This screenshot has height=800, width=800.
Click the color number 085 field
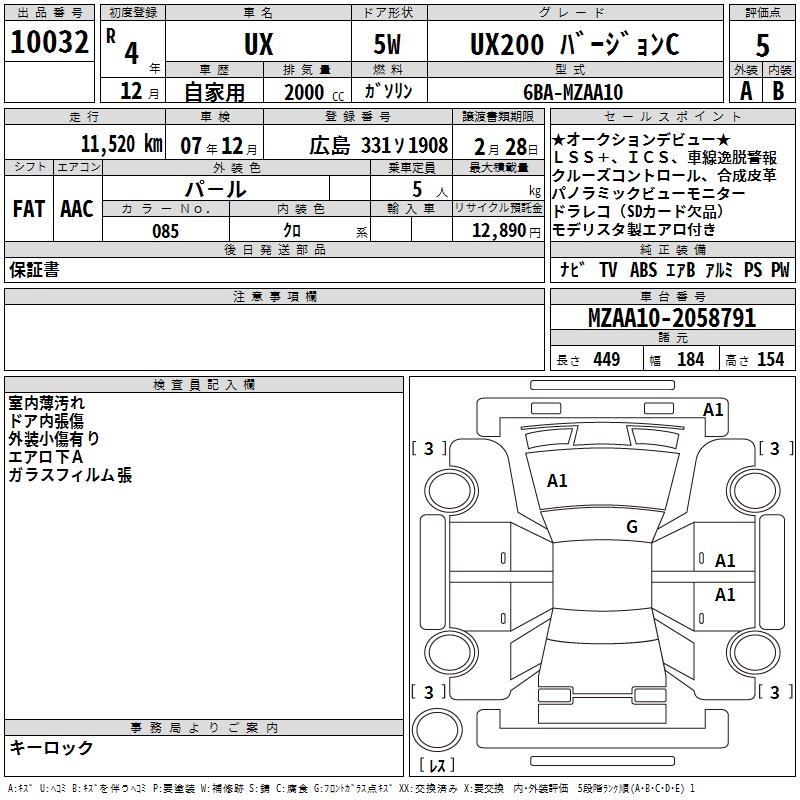point(165,231)
